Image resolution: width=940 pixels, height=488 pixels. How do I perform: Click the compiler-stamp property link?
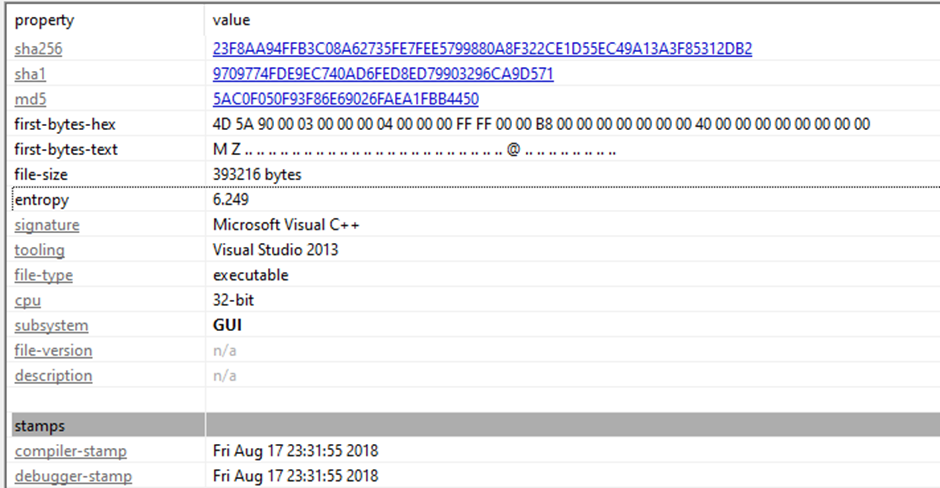pos(70,452)
